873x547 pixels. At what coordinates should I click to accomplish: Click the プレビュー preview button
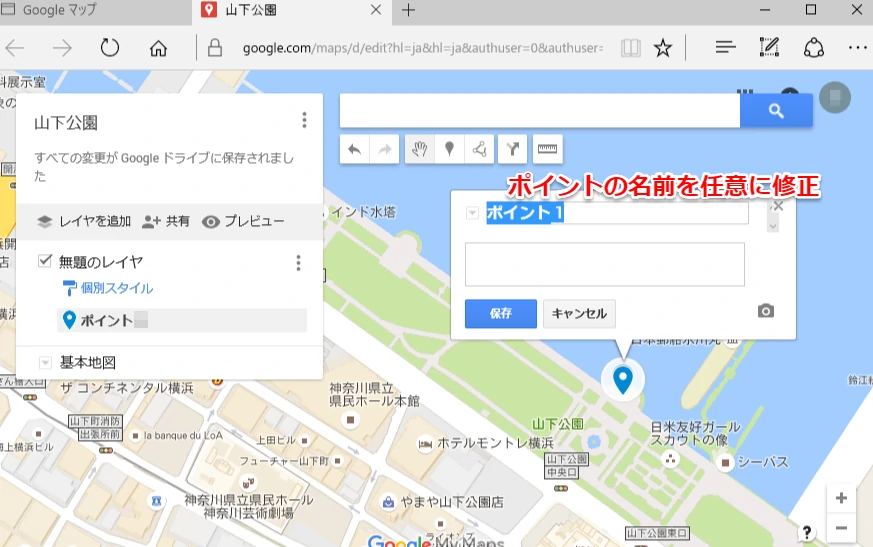pos(243,222)
